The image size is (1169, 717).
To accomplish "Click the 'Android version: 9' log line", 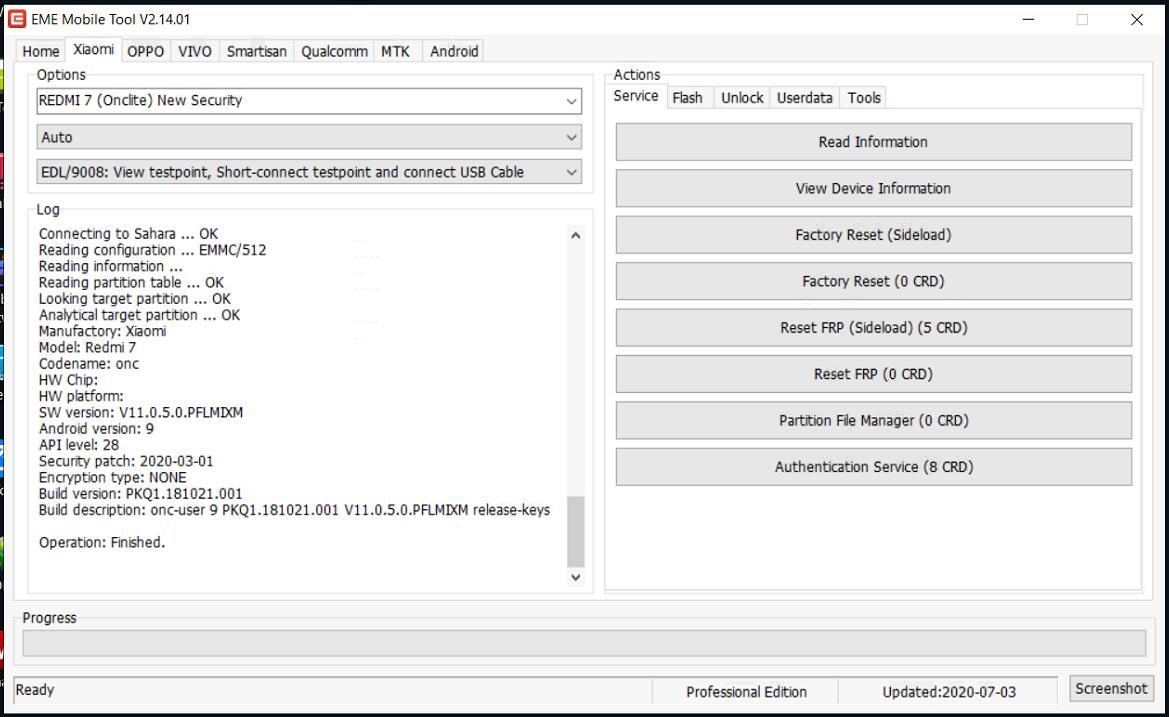I will (96, 429).
